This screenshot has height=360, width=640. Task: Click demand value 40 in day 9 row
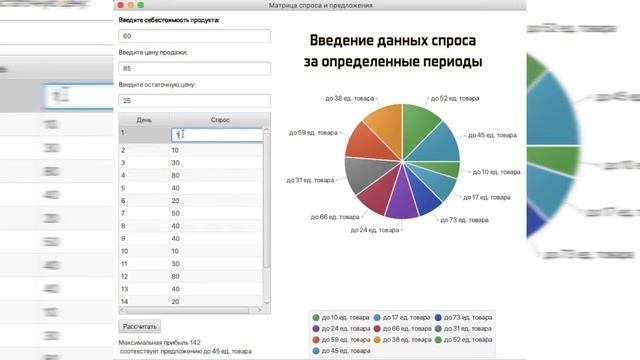click(x=176, y=239)
